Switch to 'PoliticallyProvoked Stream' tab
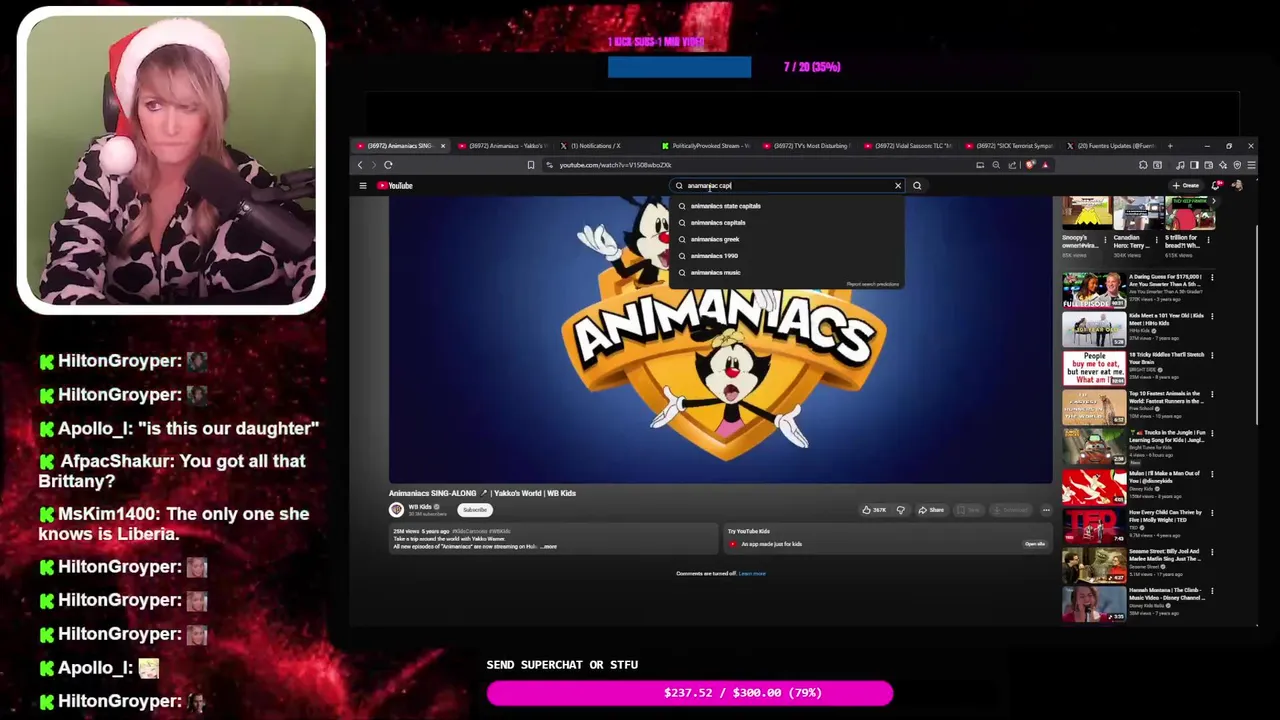 coord(706,146)
